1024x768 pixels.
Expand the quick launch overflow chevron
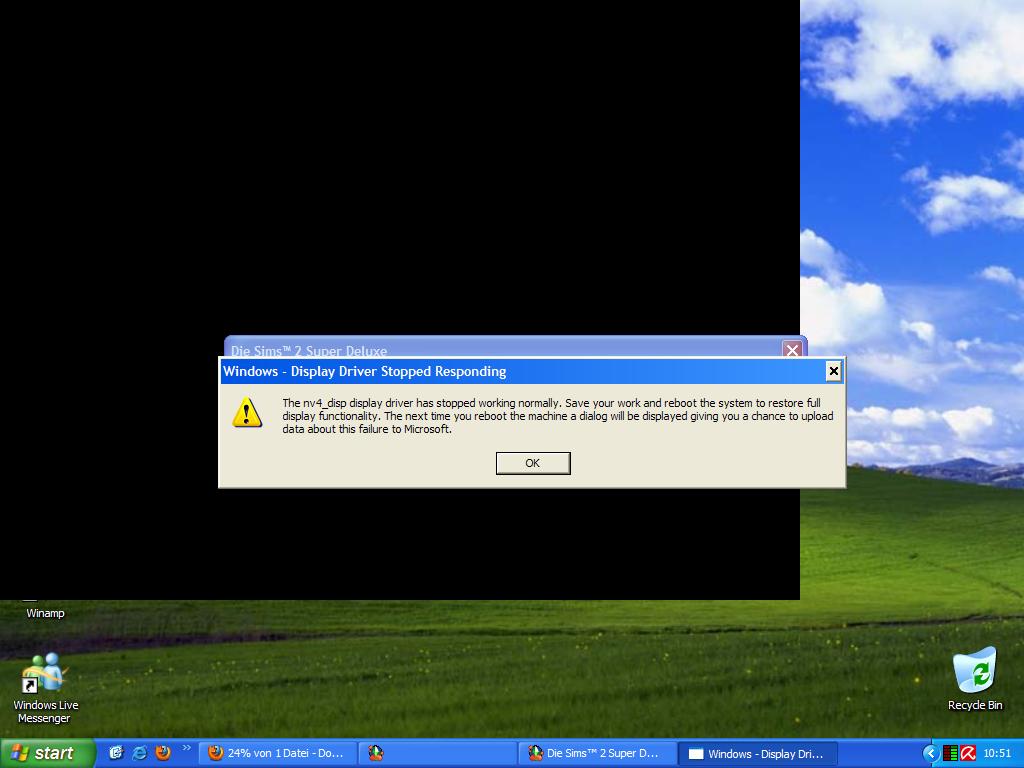186,748
